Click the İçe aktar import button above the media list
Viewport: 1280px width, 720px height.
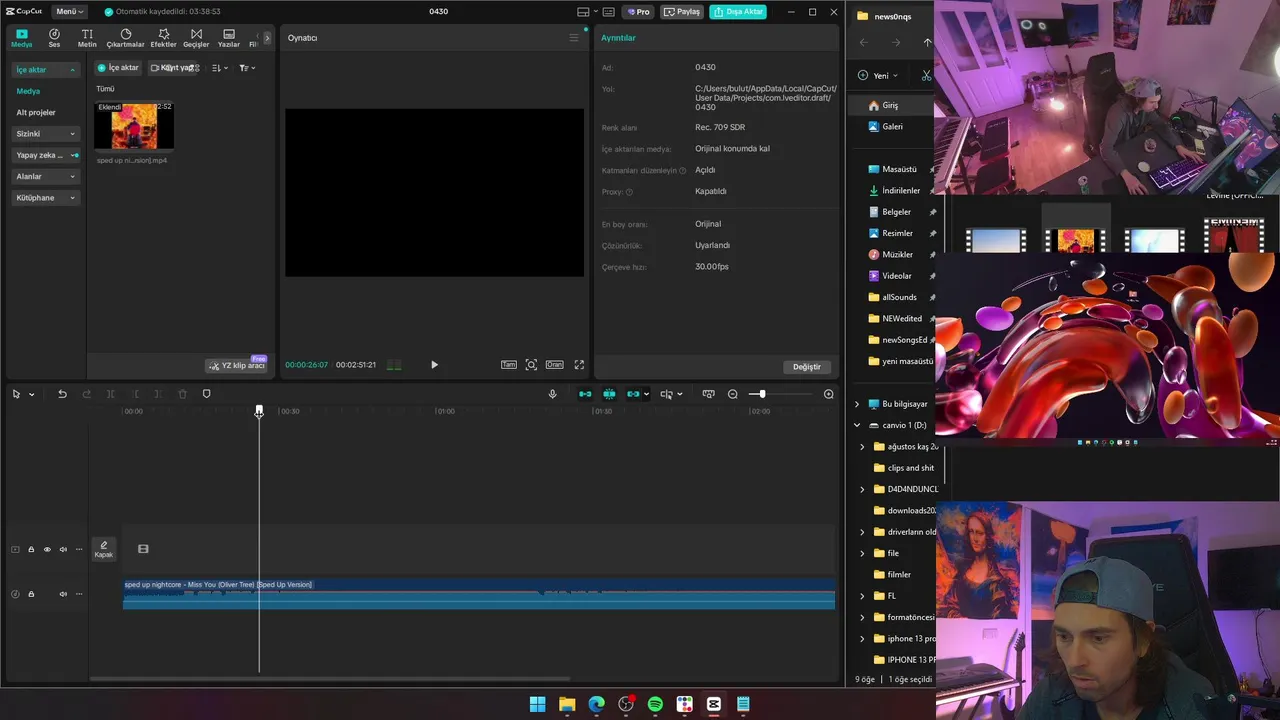click(x=118, y=68)
